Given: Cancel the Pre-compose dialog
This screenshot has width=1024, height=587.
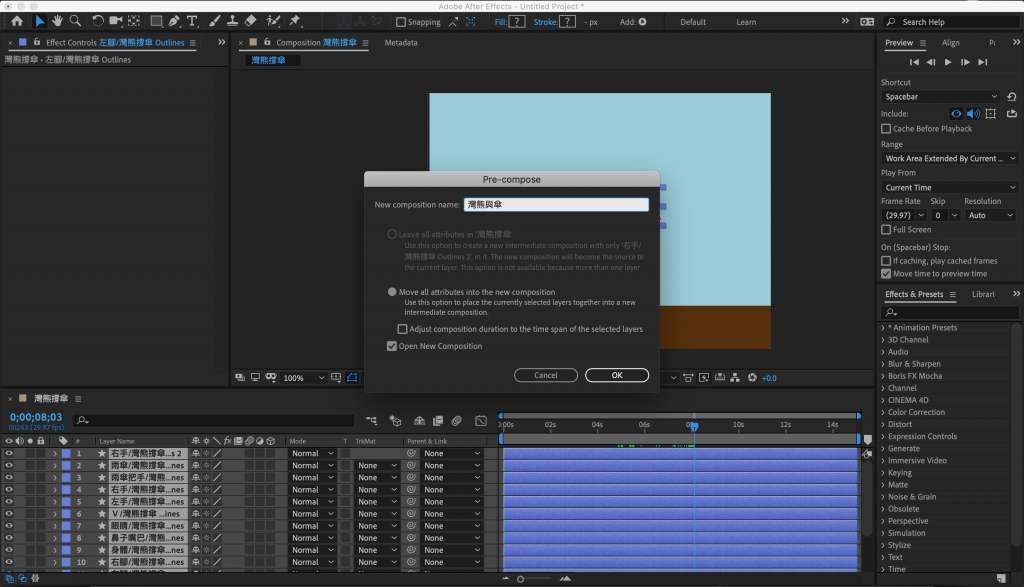Looking at the screenshot, I should pos(546,375).
